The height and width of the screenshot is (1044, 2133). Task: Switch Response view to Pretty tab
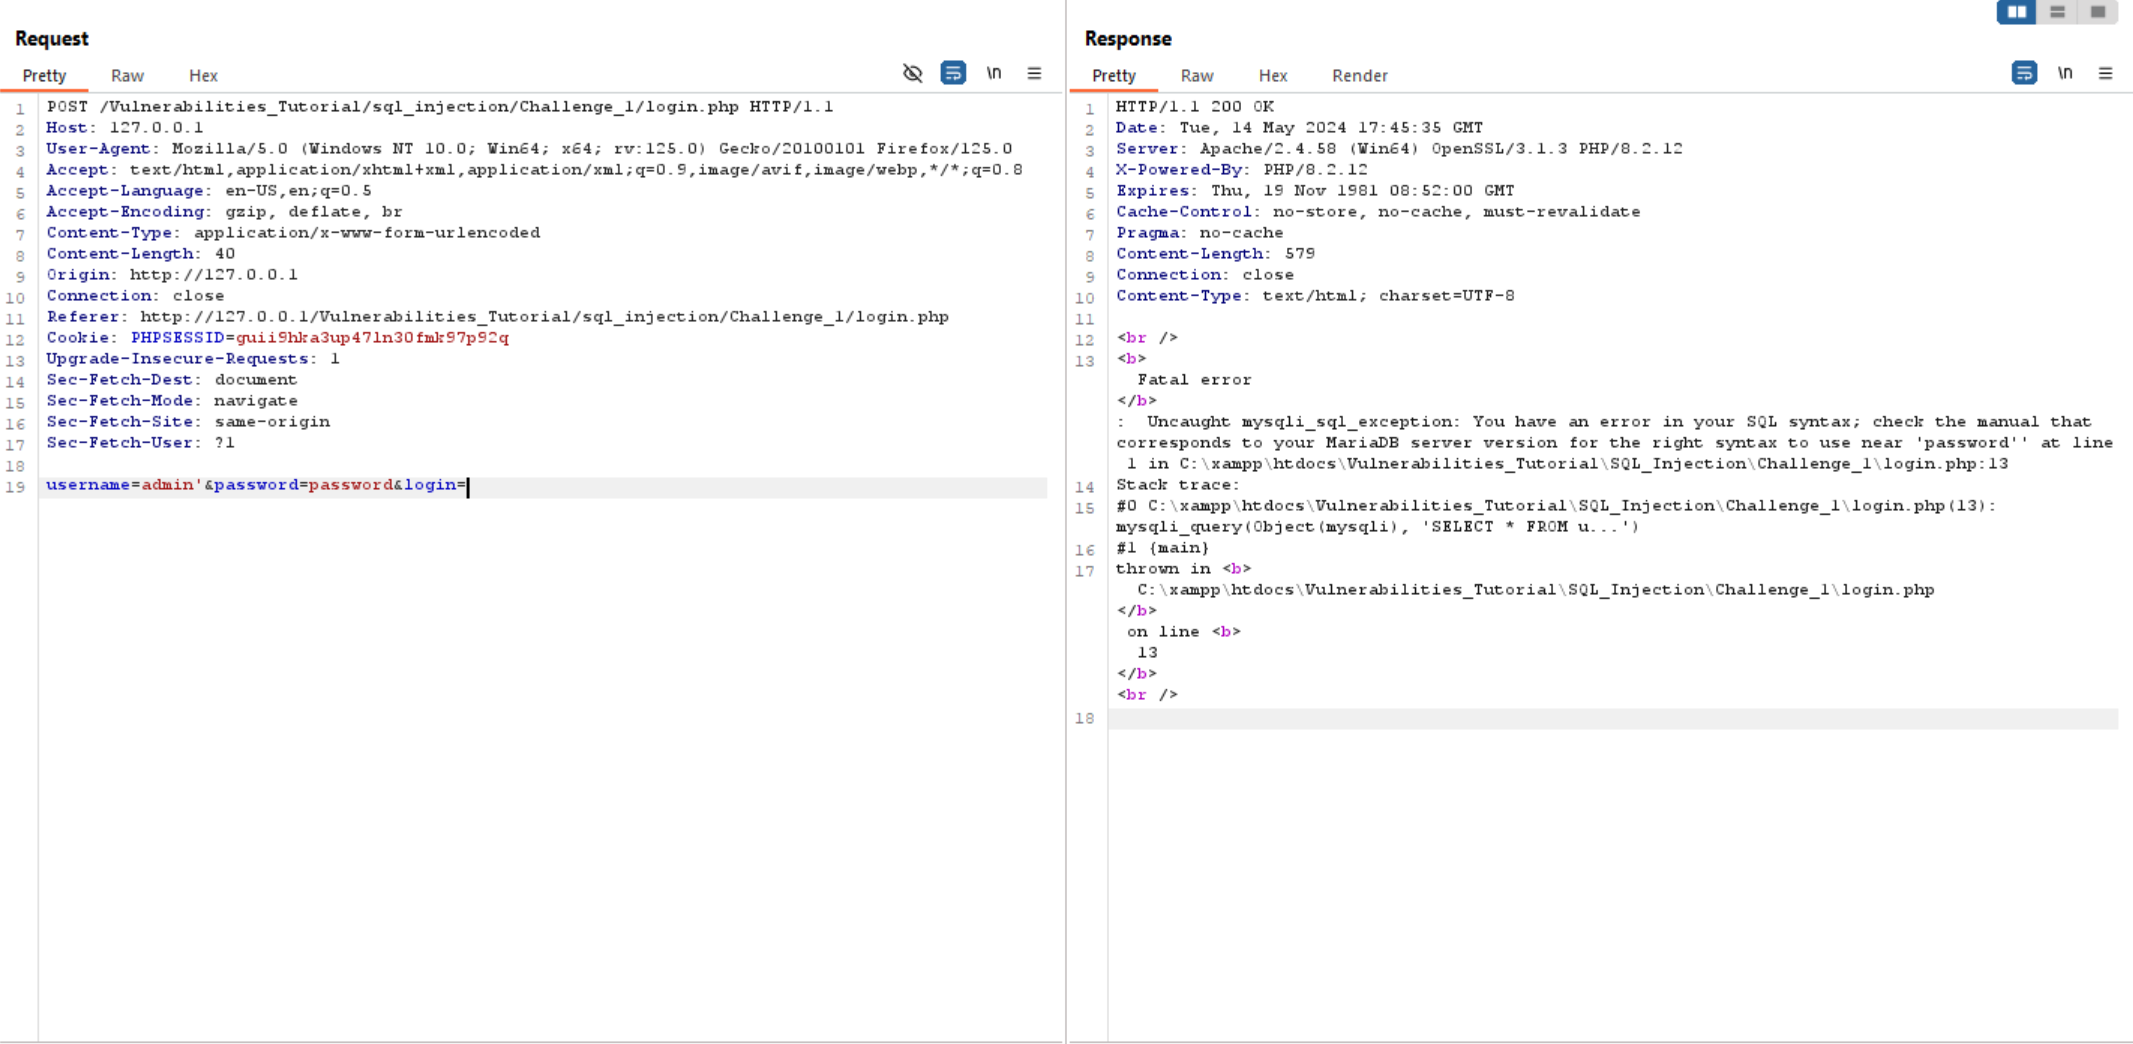click(x=1114, y=76)
